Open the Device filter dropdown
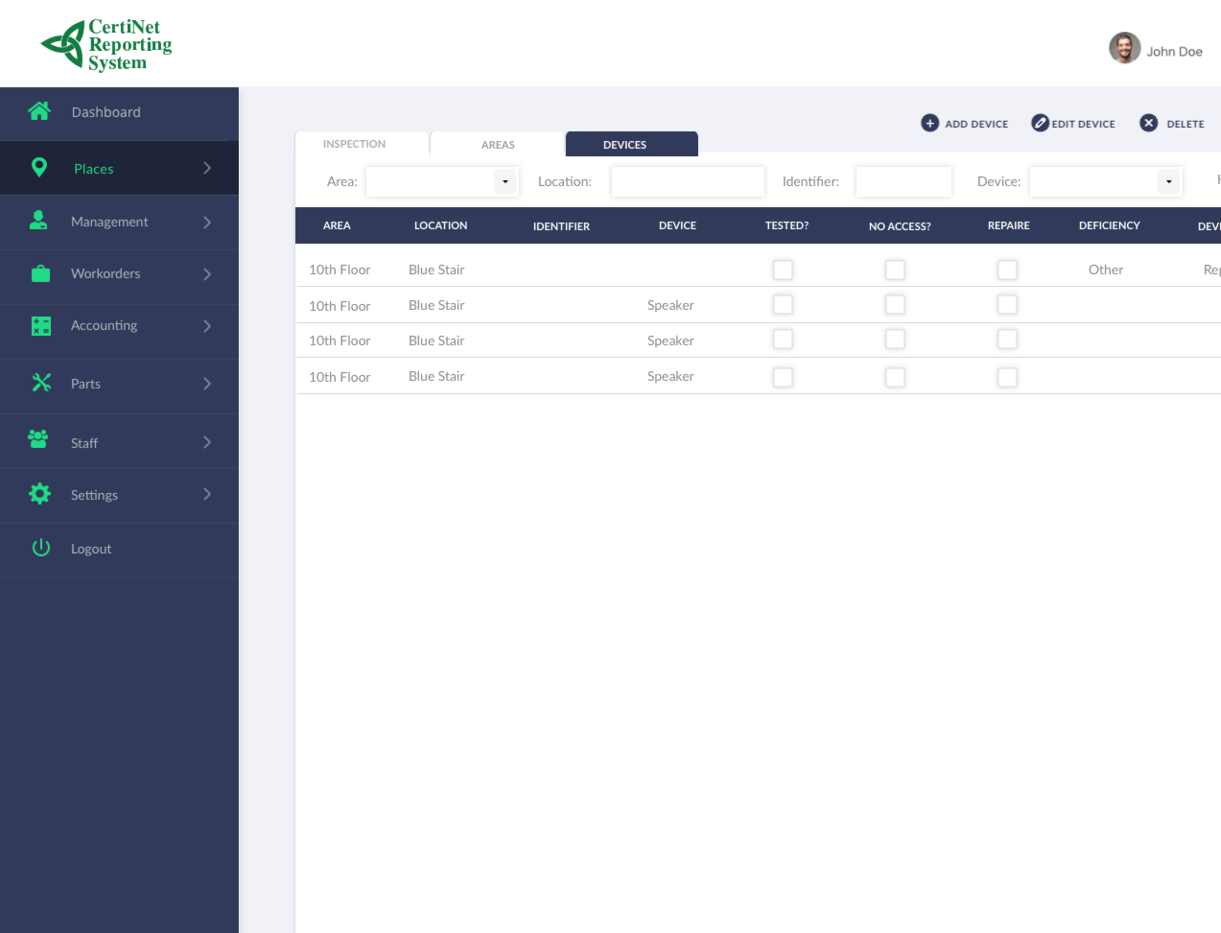1221x933 pixels. pyautogui.click(x=1168, y=181)
